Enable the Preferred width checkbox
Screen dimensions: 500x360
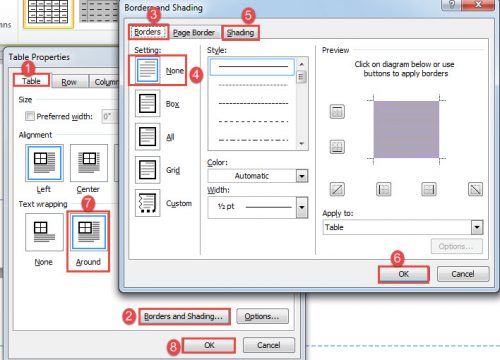click(30, 116)
